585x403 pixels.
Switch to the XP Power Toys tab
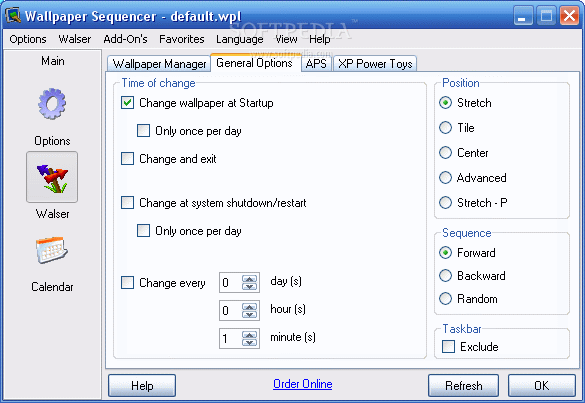tap(375, 64)
